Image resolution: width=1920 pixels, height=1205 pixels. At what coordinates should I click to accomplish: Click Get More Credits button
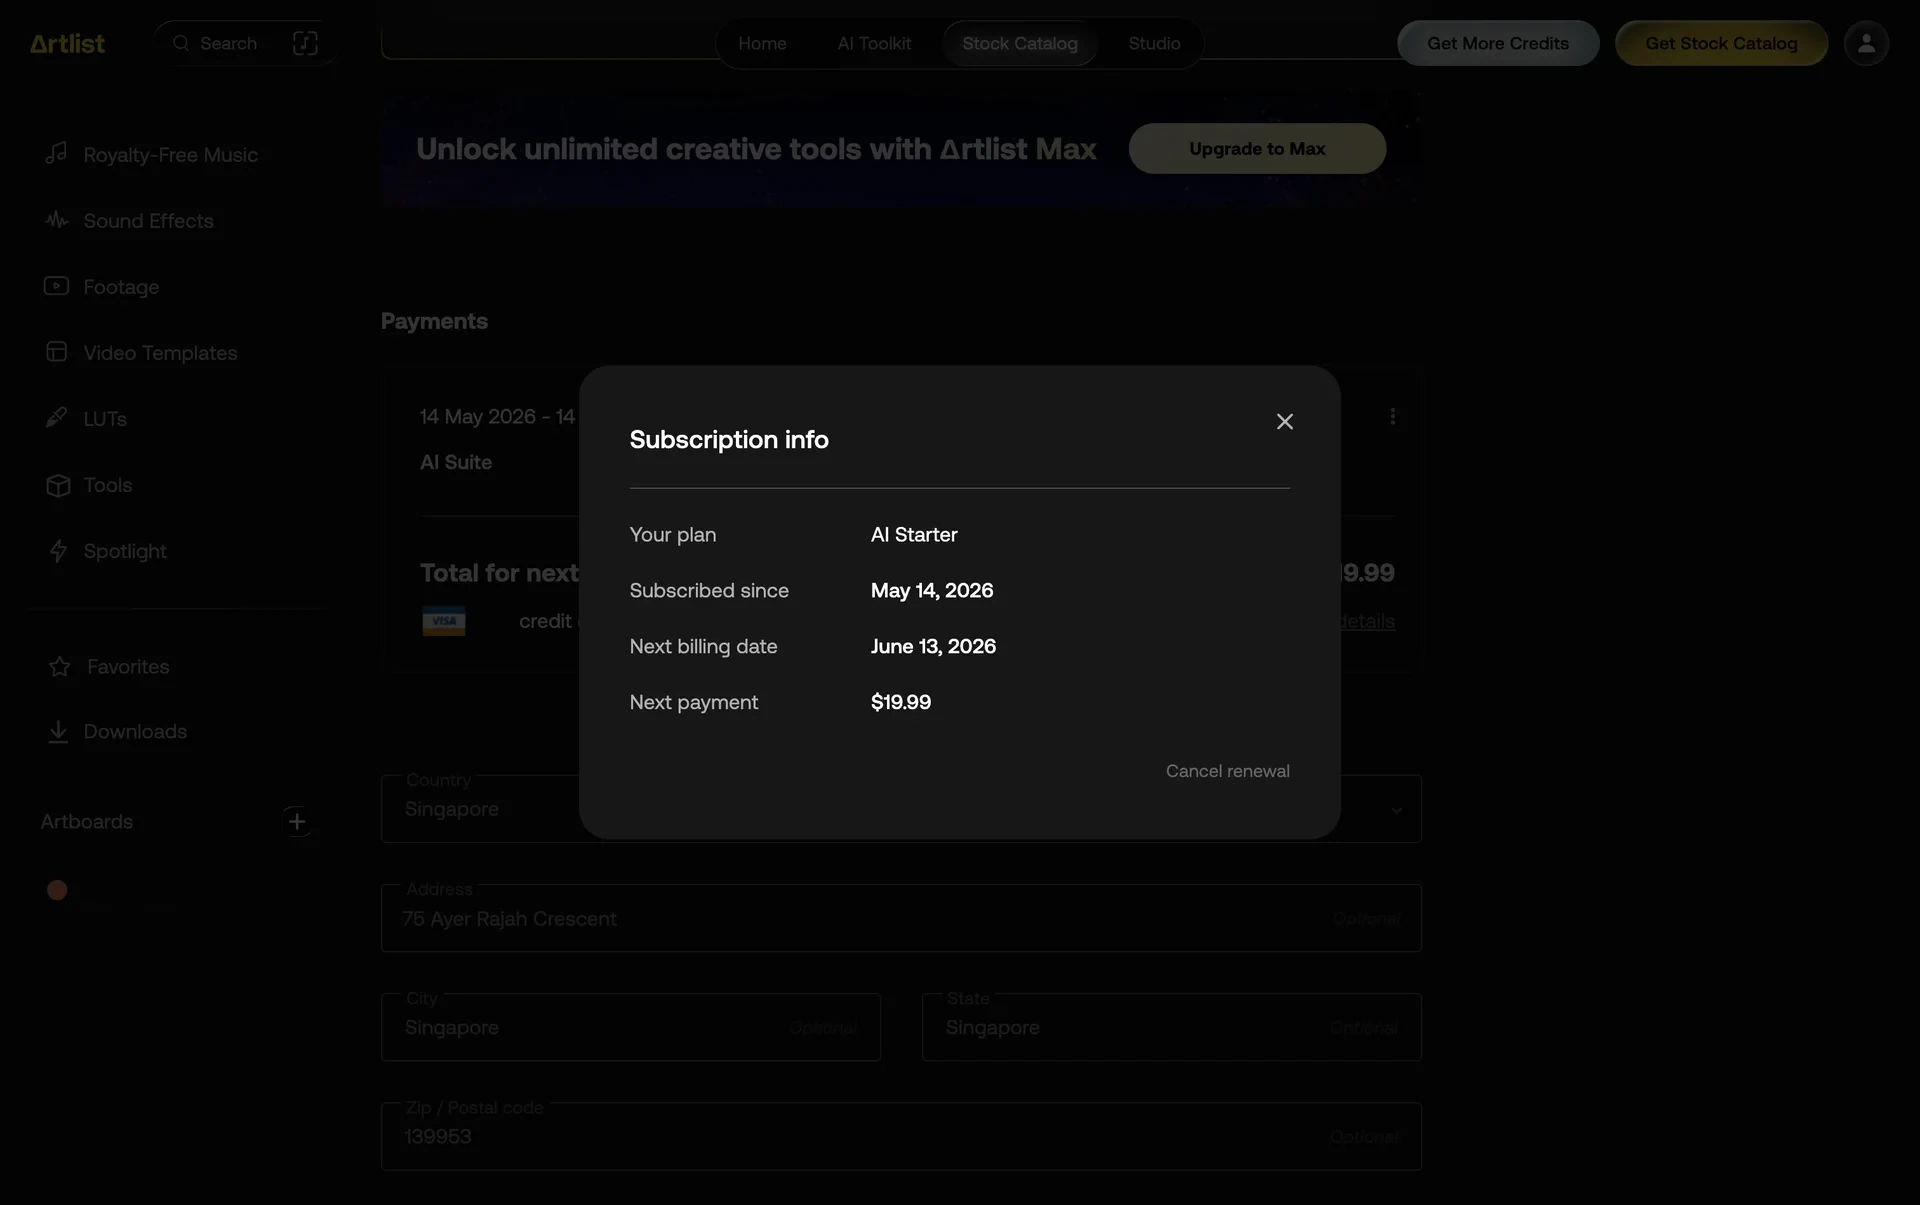[x=1497, y=44]
